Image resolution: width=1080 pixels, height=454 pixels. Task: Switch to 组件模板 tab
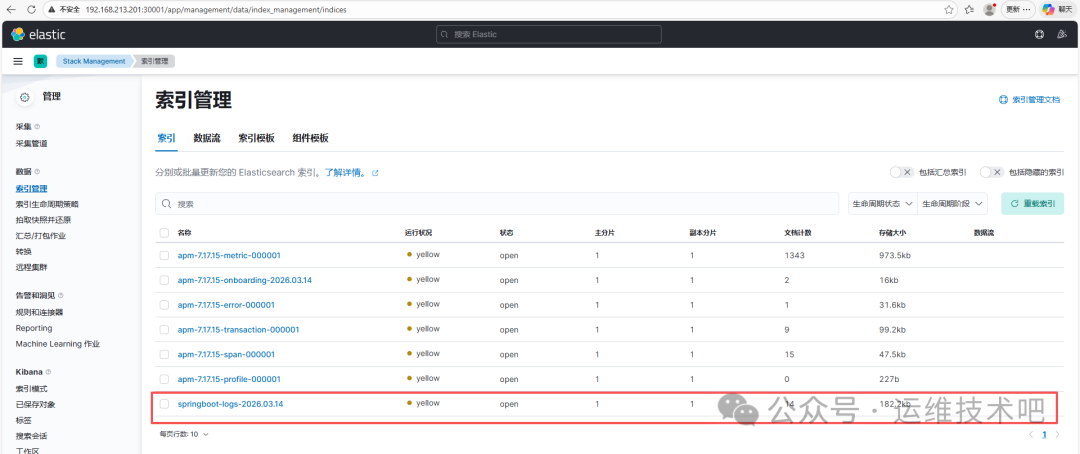tap(311, 138)
